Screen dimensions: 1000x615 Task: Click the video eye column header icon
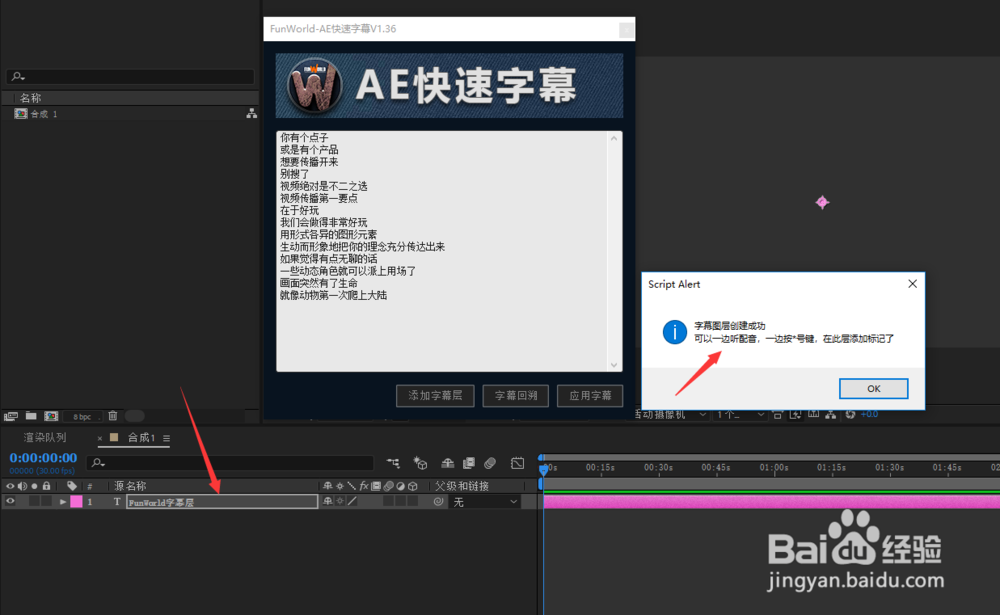pyautogui.click(x=10, y=486)
